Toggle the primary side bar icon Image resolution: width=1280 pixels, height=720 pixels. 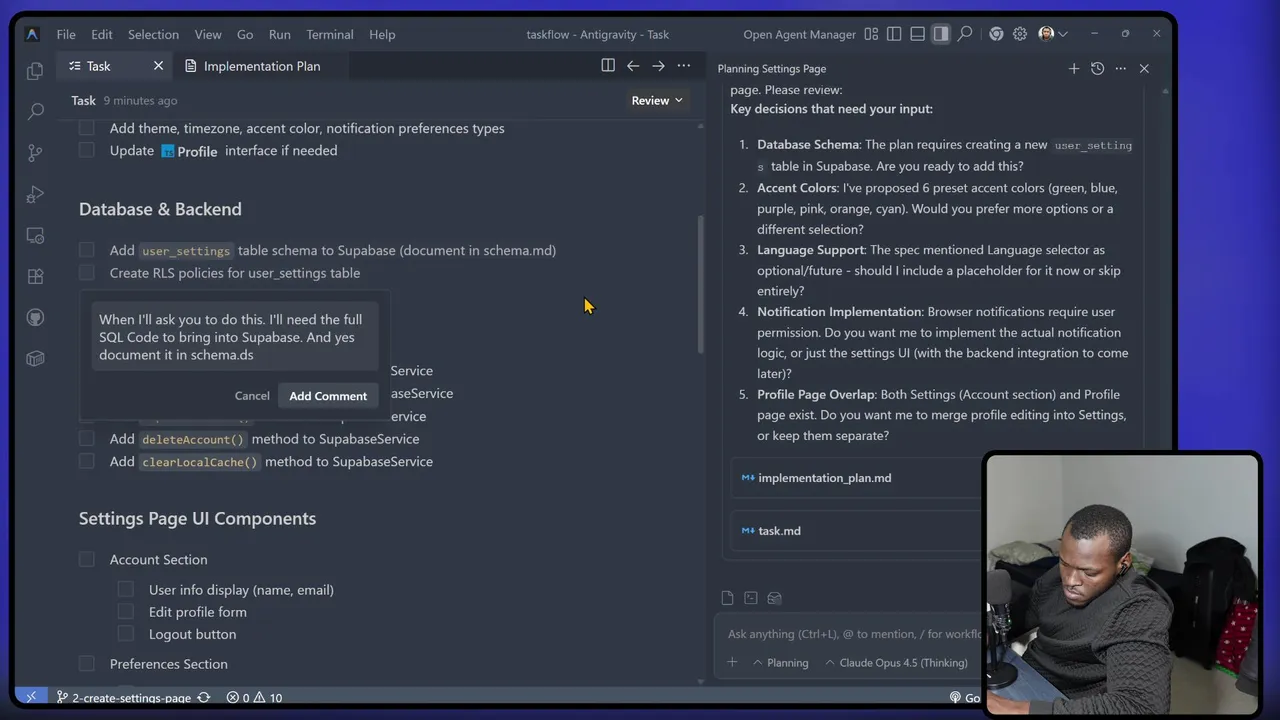click(x=894, y=34)
